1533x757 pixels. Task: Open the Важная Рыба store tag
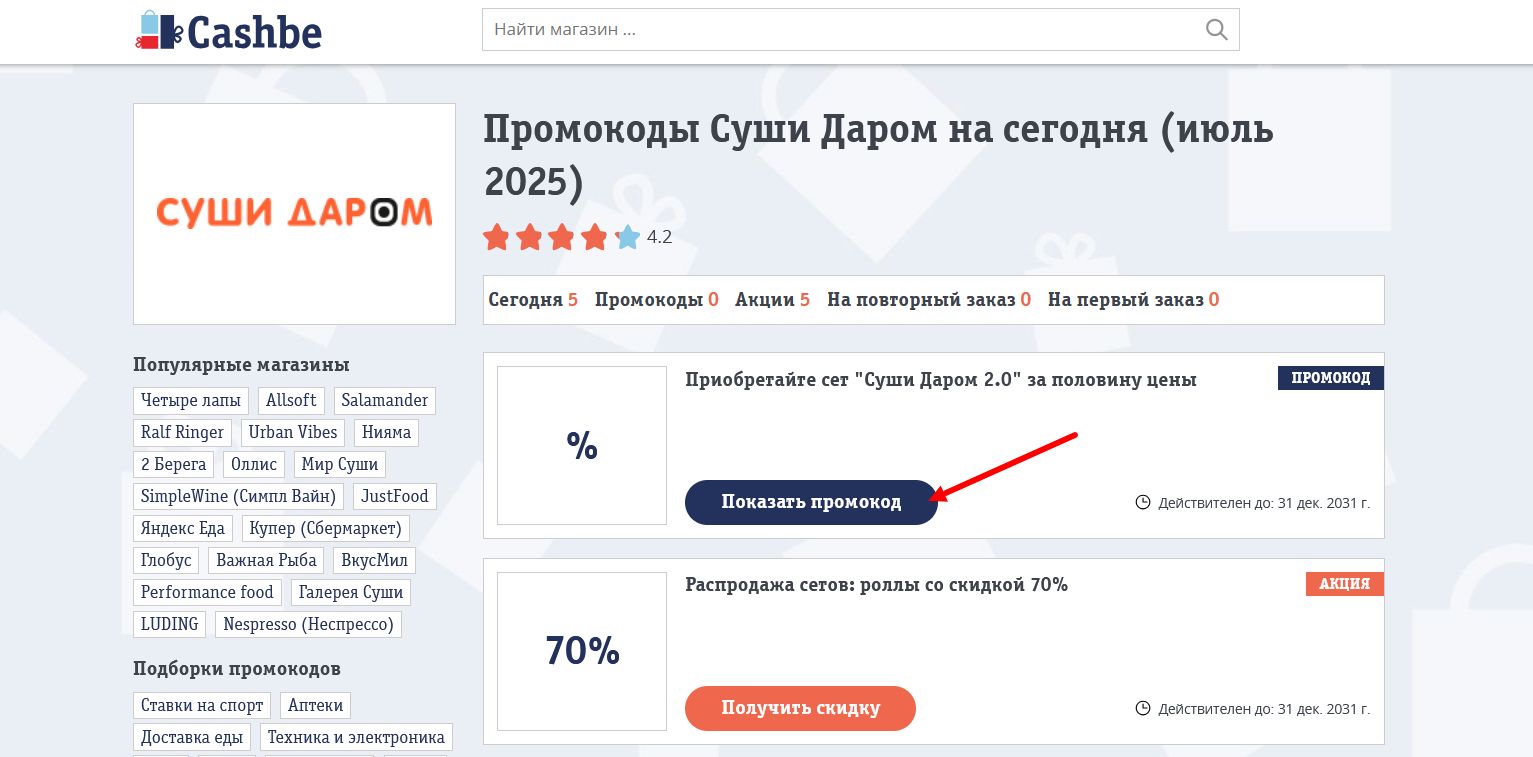266,560
